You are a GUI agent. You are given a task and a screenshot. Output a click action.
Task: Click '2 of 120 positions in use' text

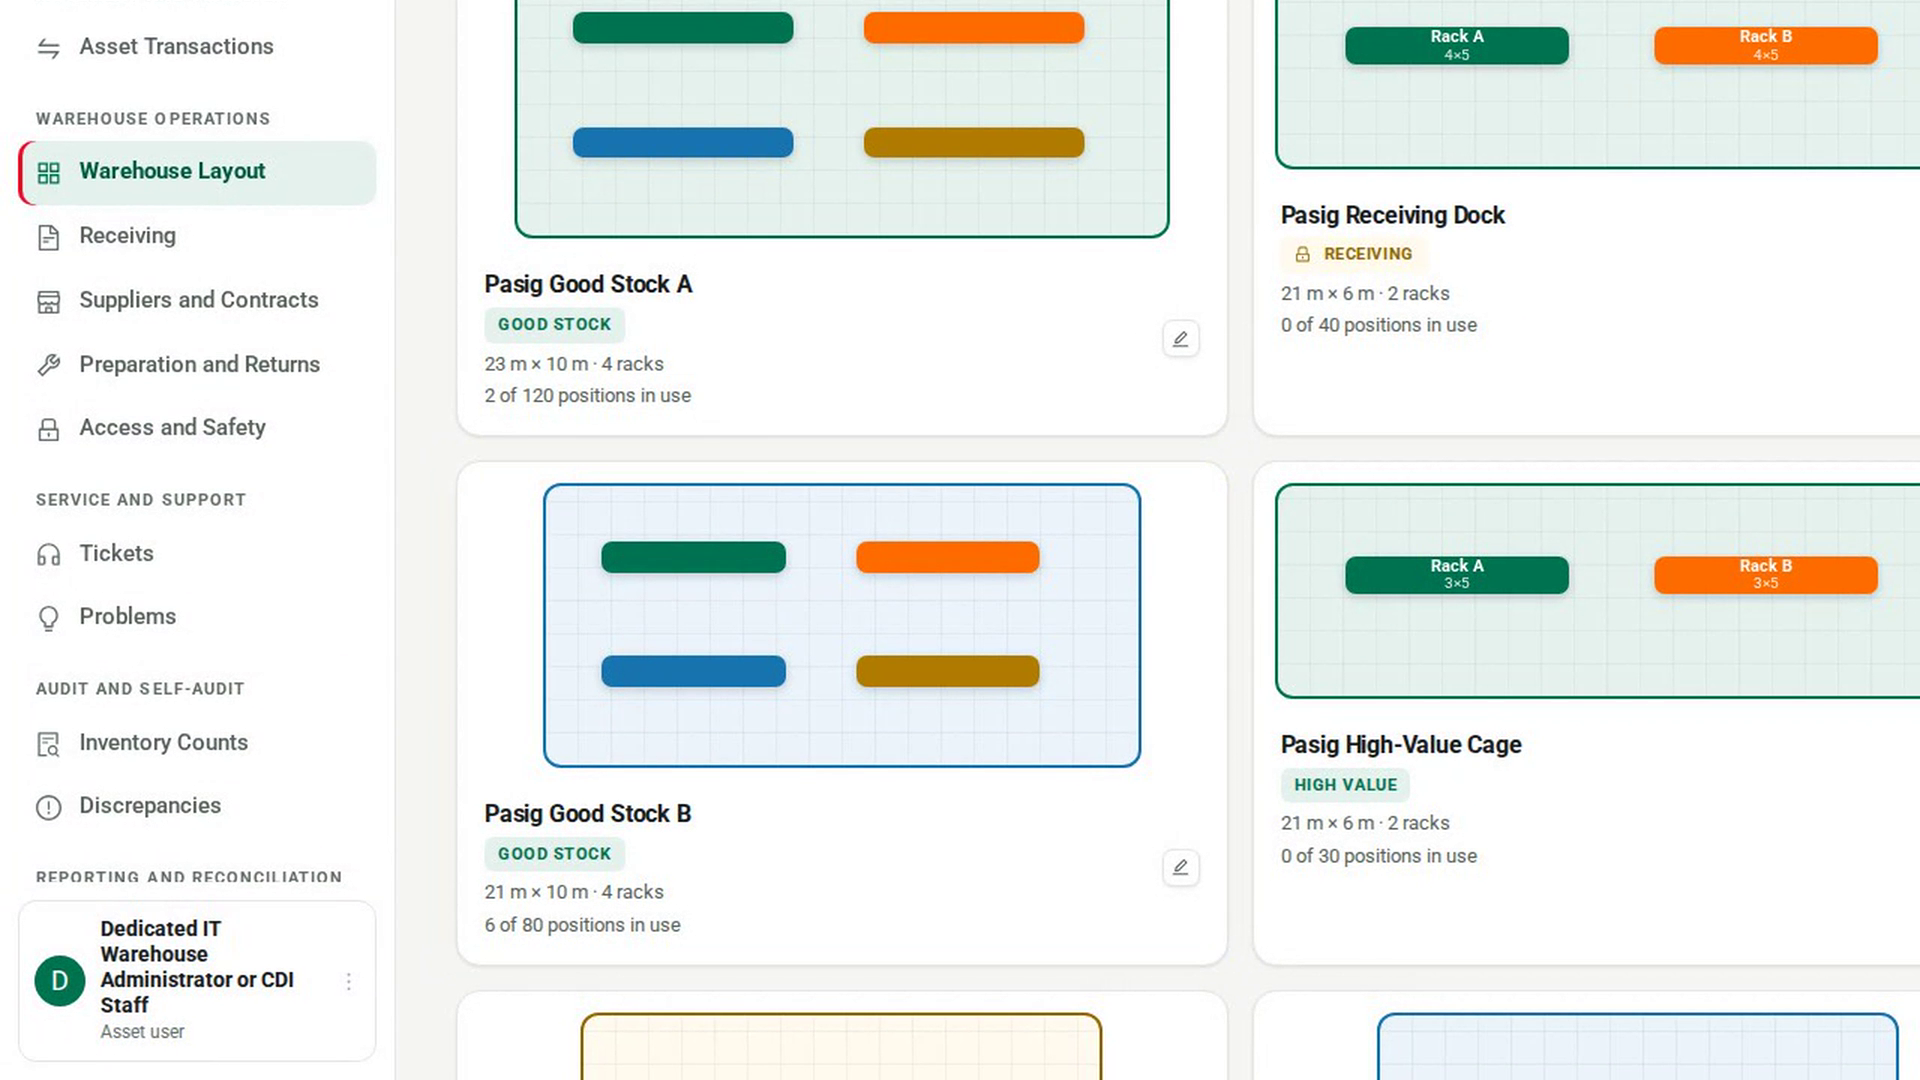click(588, 396)
